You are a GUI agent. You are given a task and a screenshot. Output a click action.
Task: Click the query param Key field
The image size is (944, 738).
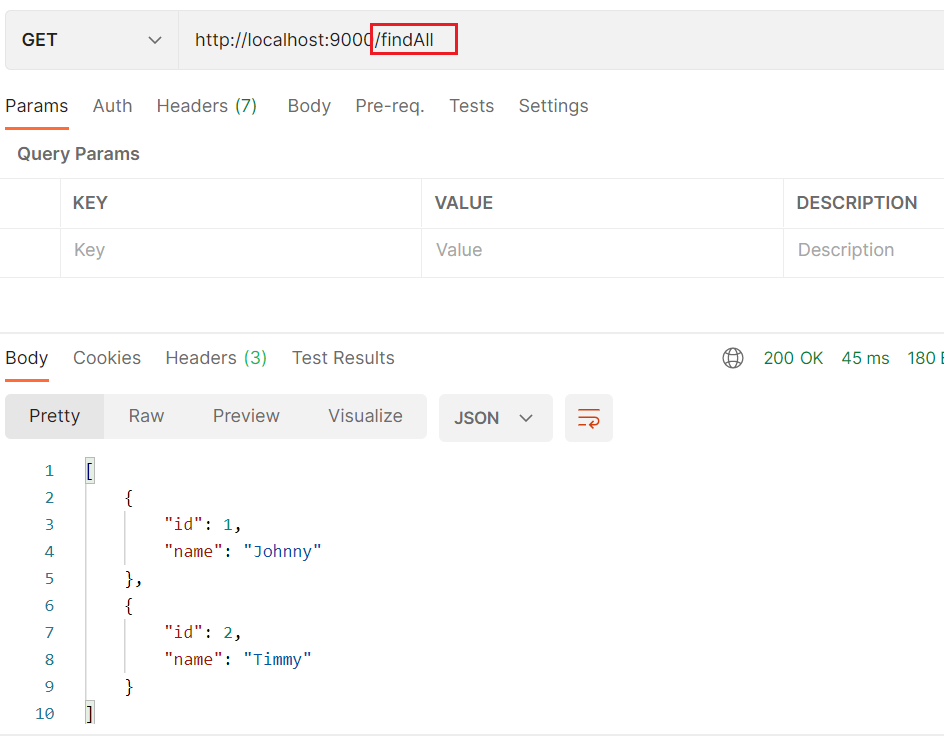(241, 253)
